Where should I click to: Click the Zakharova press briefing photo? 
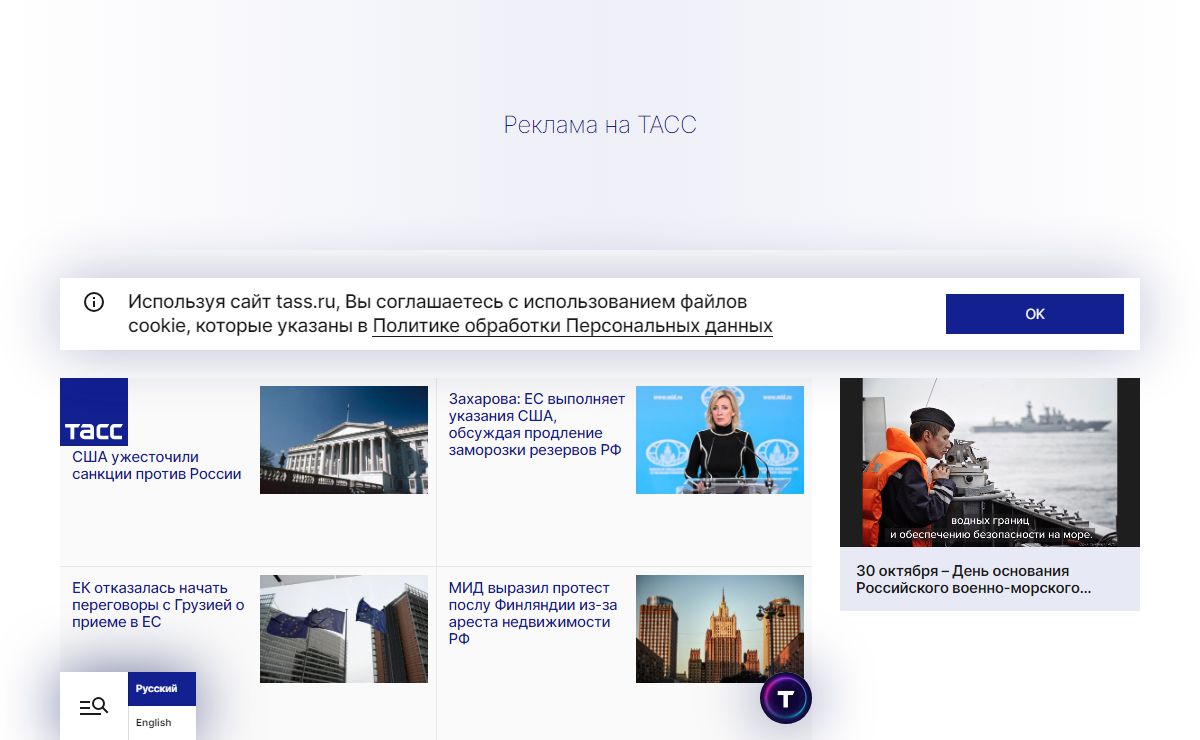[720, 440]
